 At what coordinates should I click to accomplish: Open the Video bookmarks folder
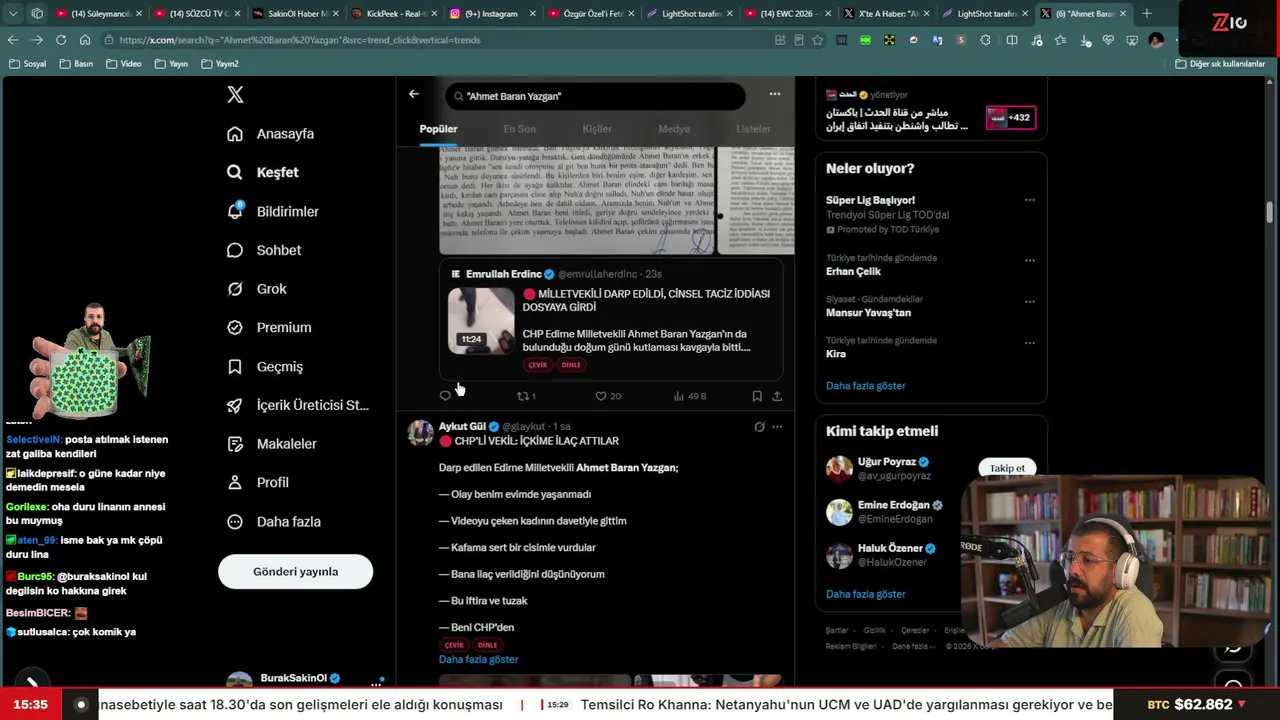(x=123, y=64)
